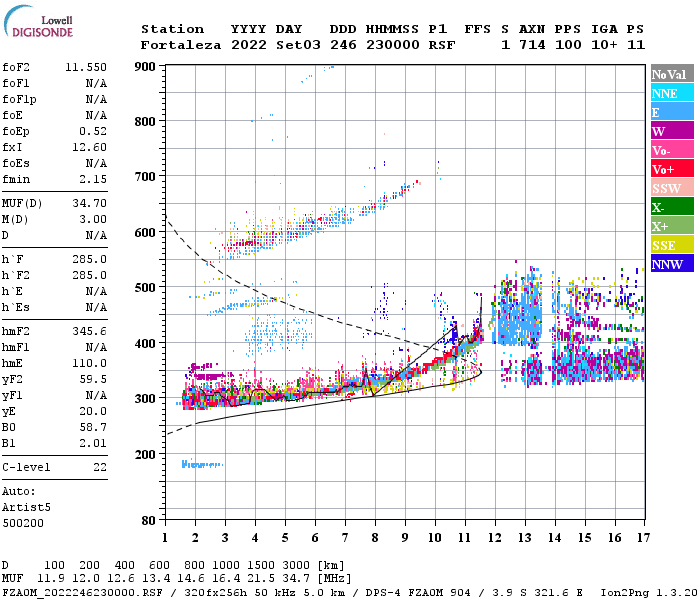Click the Lowell Digisonde logo
The width and height of the screenshot is (700, 600).
(38, 21)
